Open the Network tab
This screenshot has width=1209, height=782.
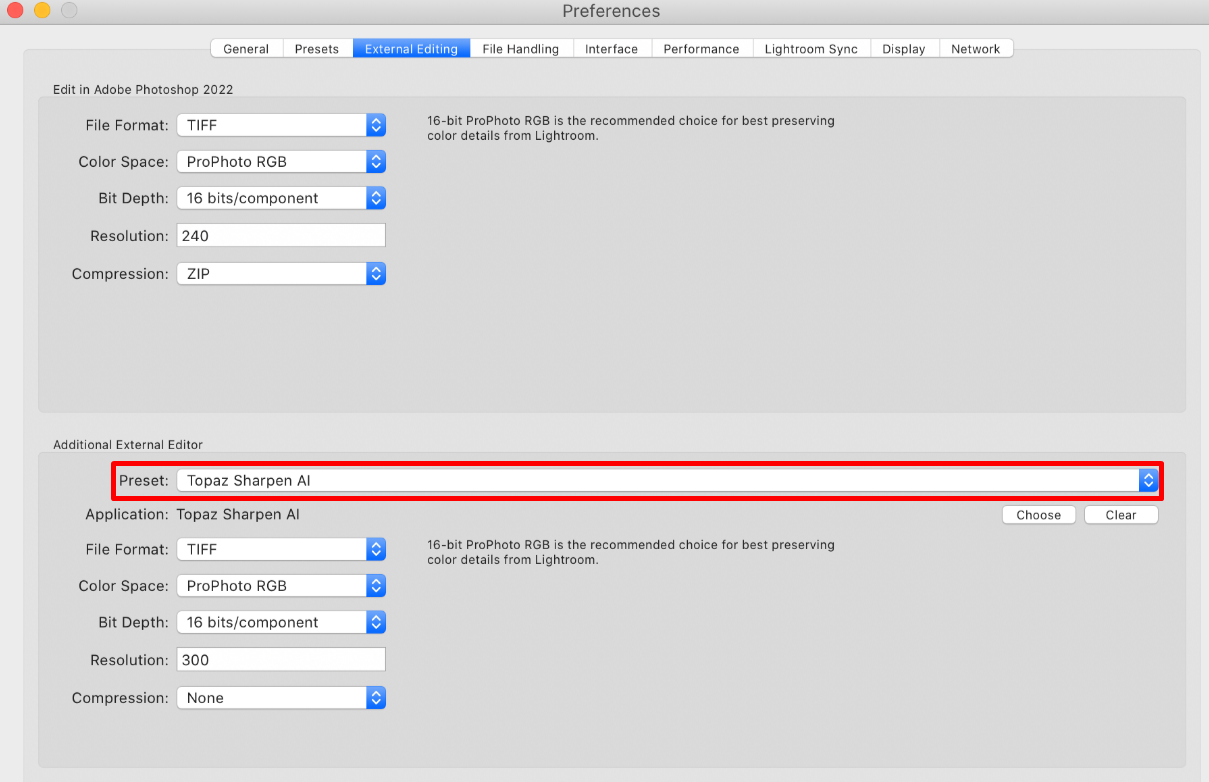pos(976,48)
